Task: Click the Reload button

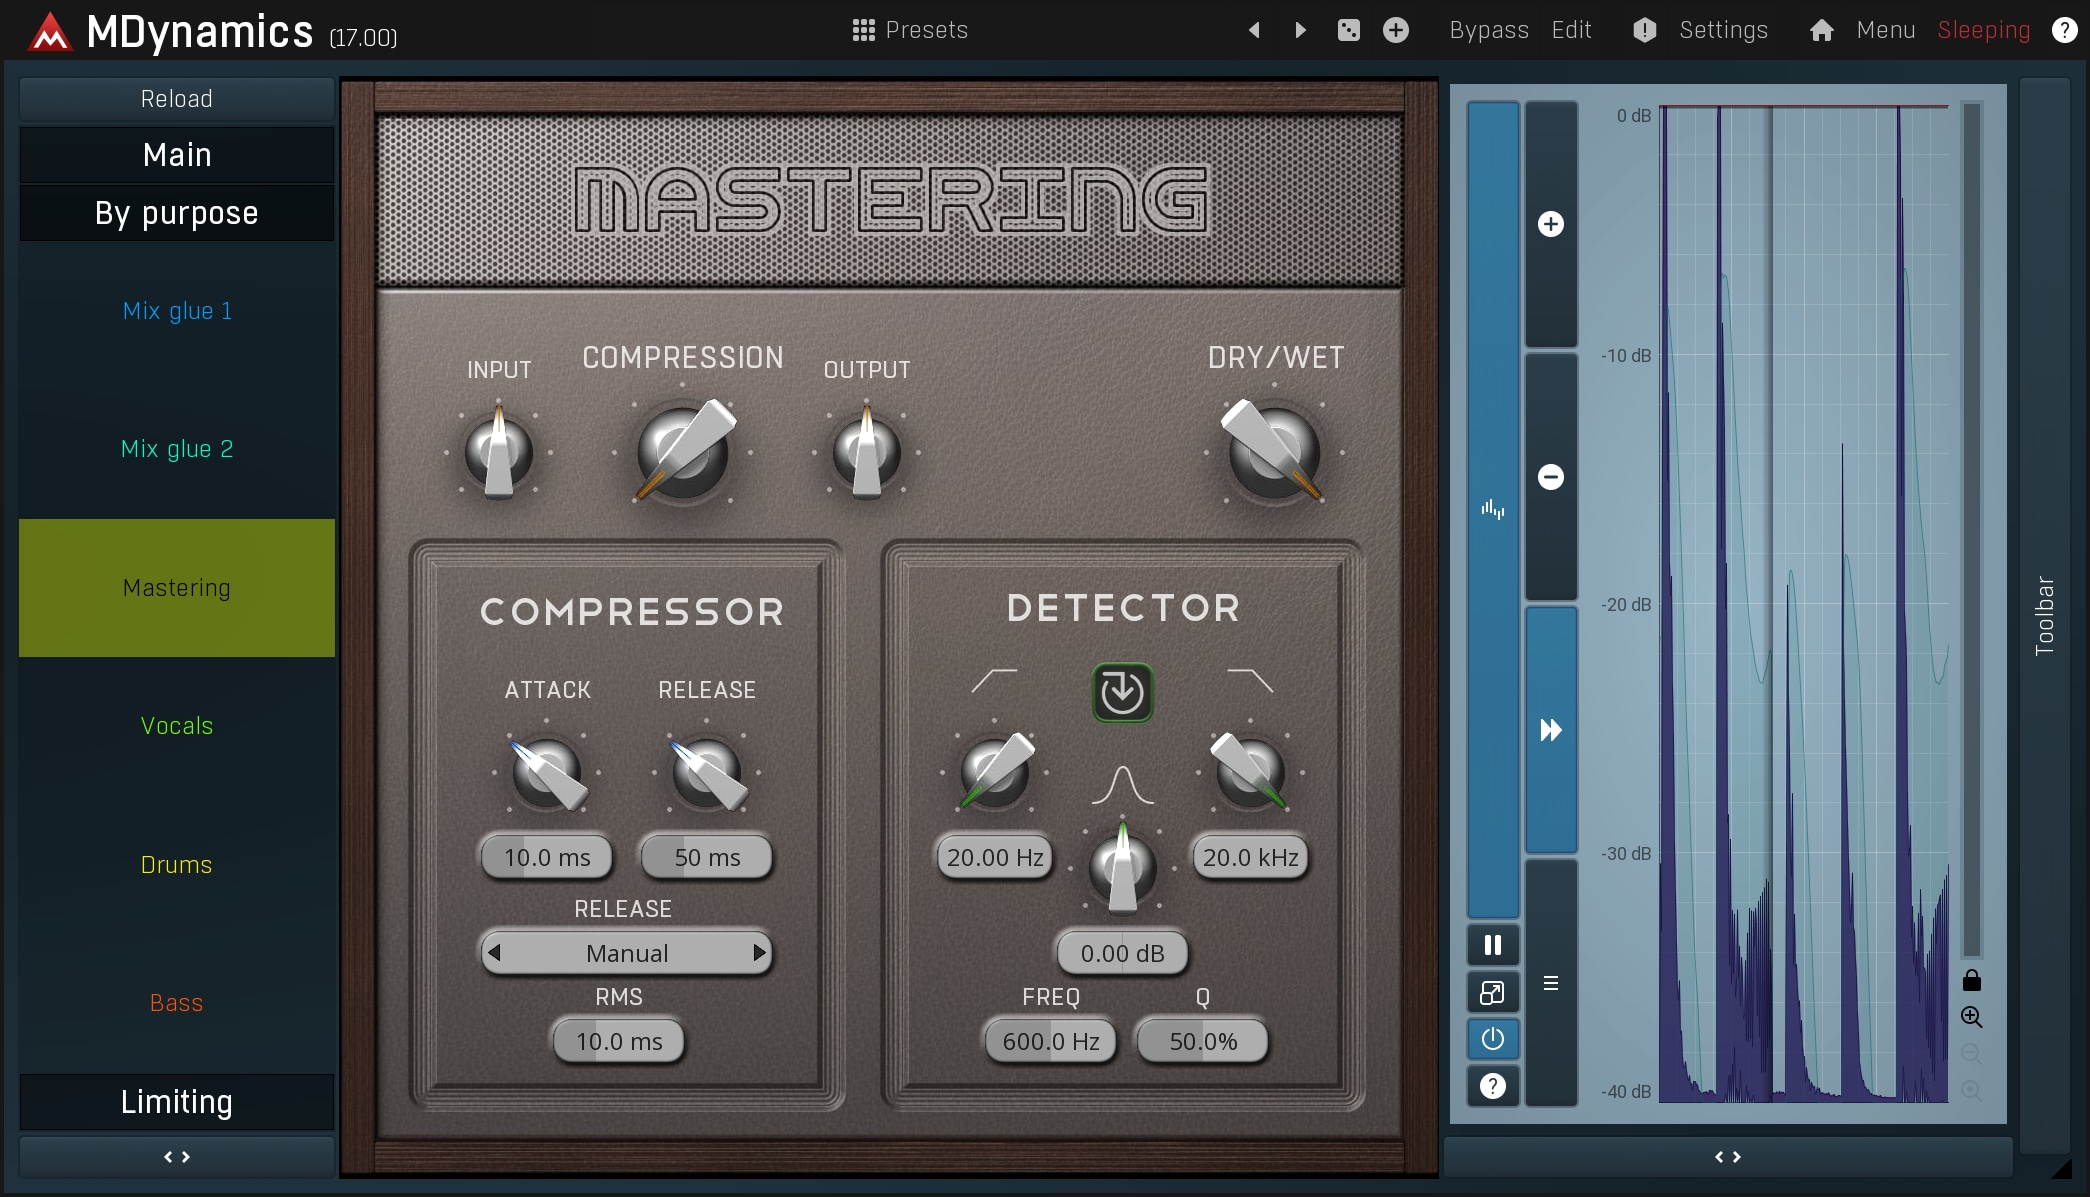Action: pos(177,99)
